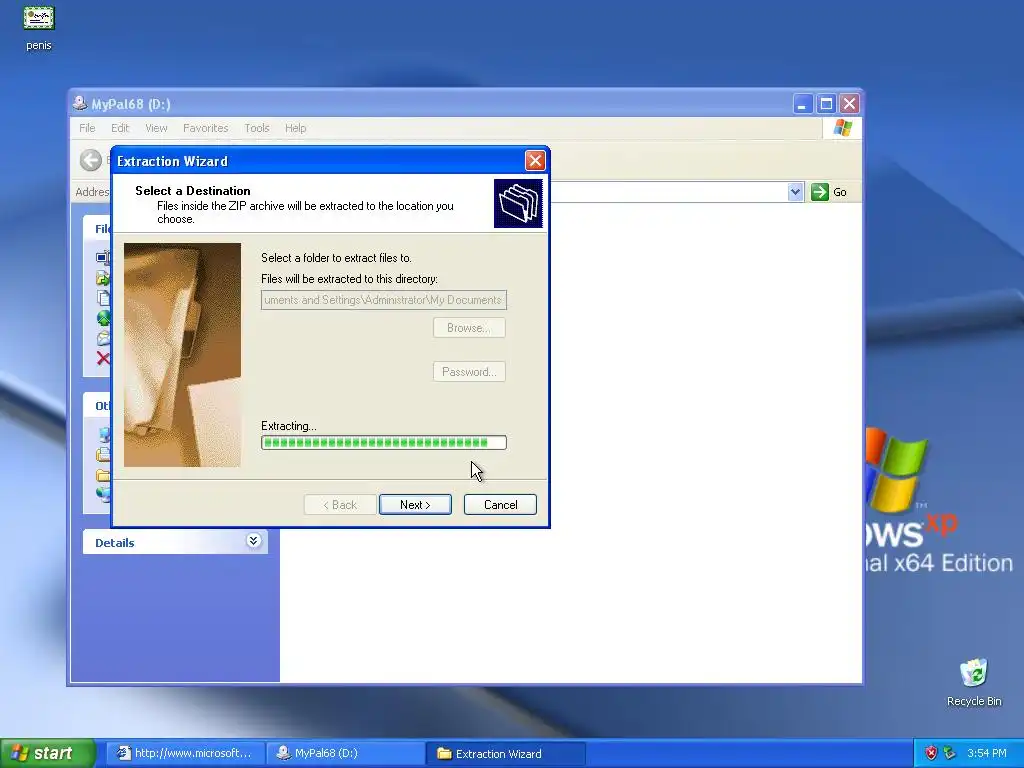Screen dimensions: 1024x768
Task: Click the MyPal68 (D:) title bar drive icon
Action: click(80, 103)
